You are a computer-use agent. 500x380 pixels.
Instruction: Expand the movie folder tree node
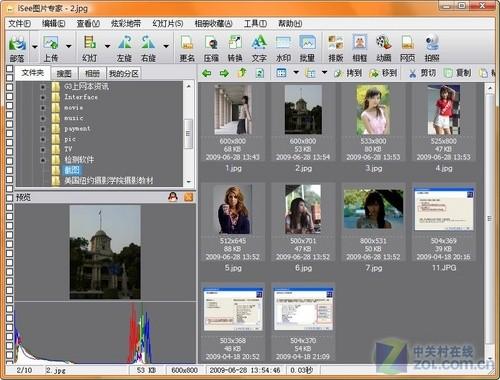coord(43,108)
